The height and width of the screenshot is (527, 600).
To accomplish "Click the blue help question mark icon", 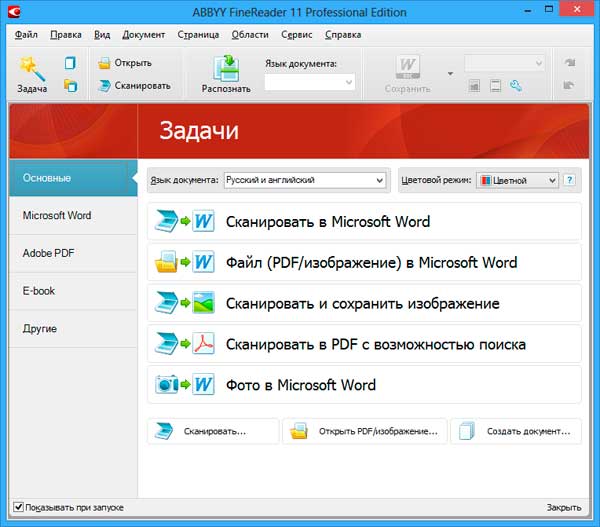I will point(570,180).
